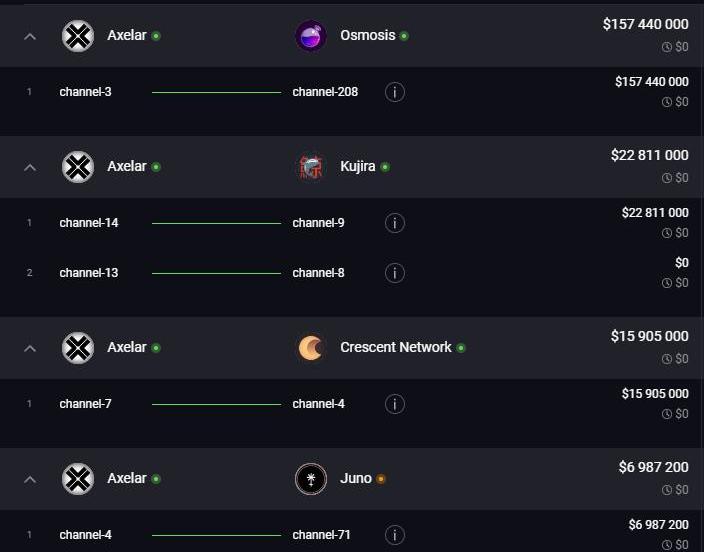Click the Kujira chain logo

(x=311, y=167)
